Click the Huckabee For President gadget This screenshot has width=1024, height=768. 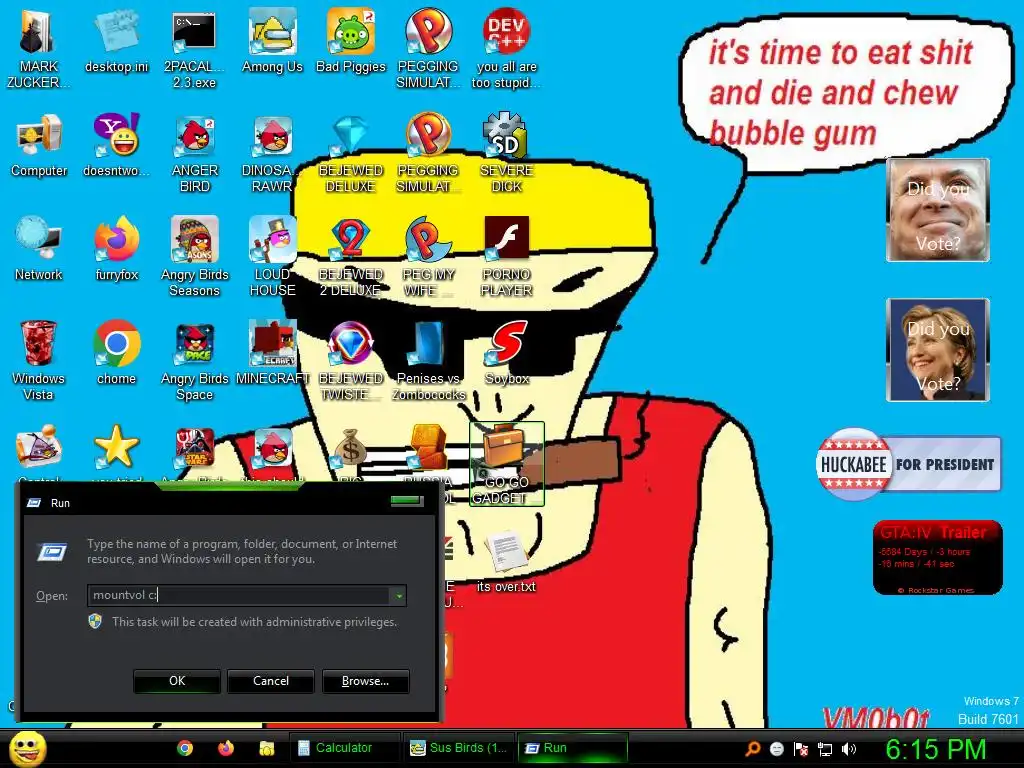coord(908,464)
